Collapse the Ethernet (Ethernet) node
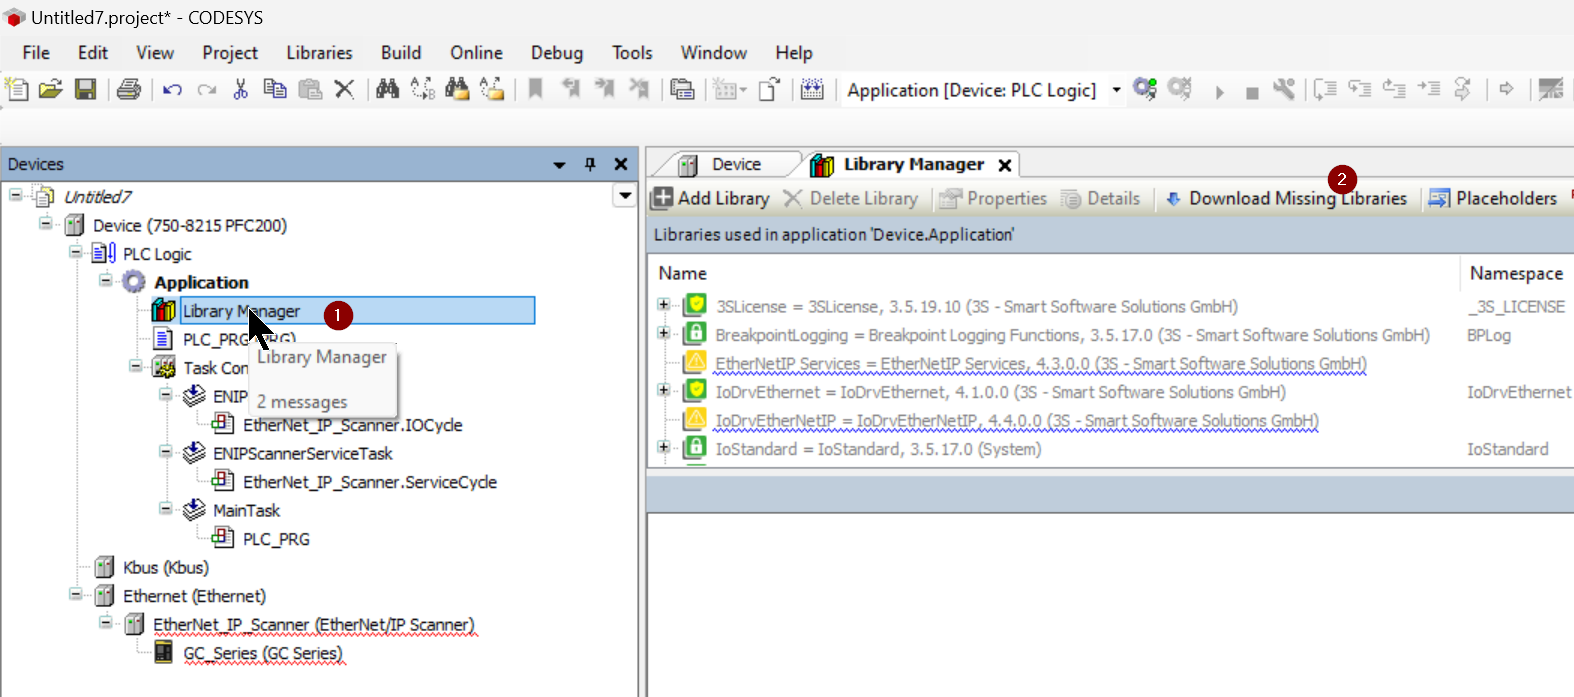The width and height of the screenshot is (1574, 697). pos(76,594)
